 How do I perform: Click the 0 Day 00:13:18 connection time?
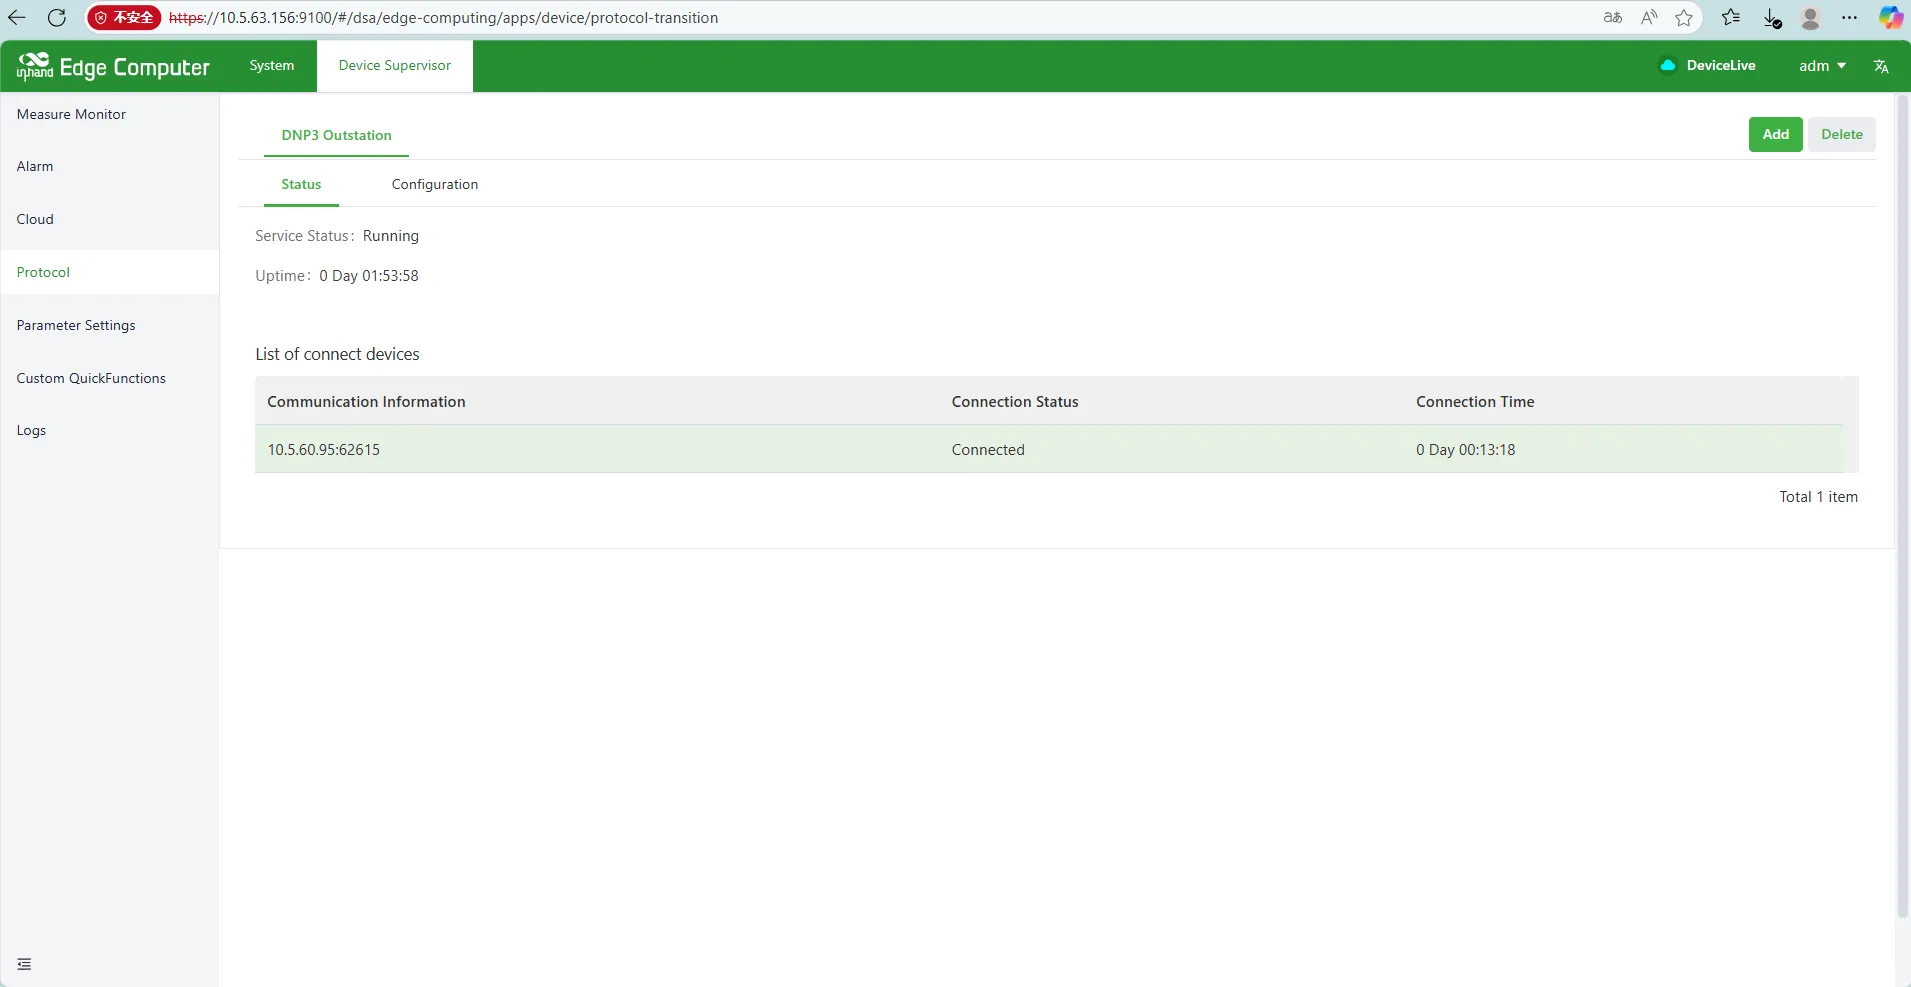(1465, 450)
